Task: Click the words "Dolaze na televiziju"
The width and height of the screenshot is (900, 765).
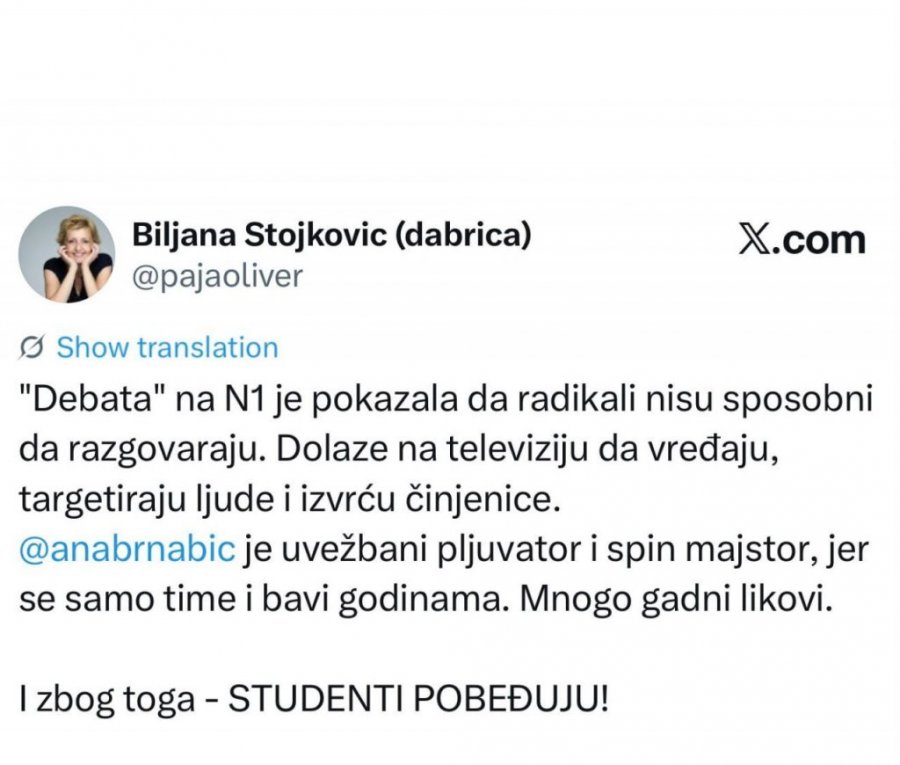Action: (433, 449)
